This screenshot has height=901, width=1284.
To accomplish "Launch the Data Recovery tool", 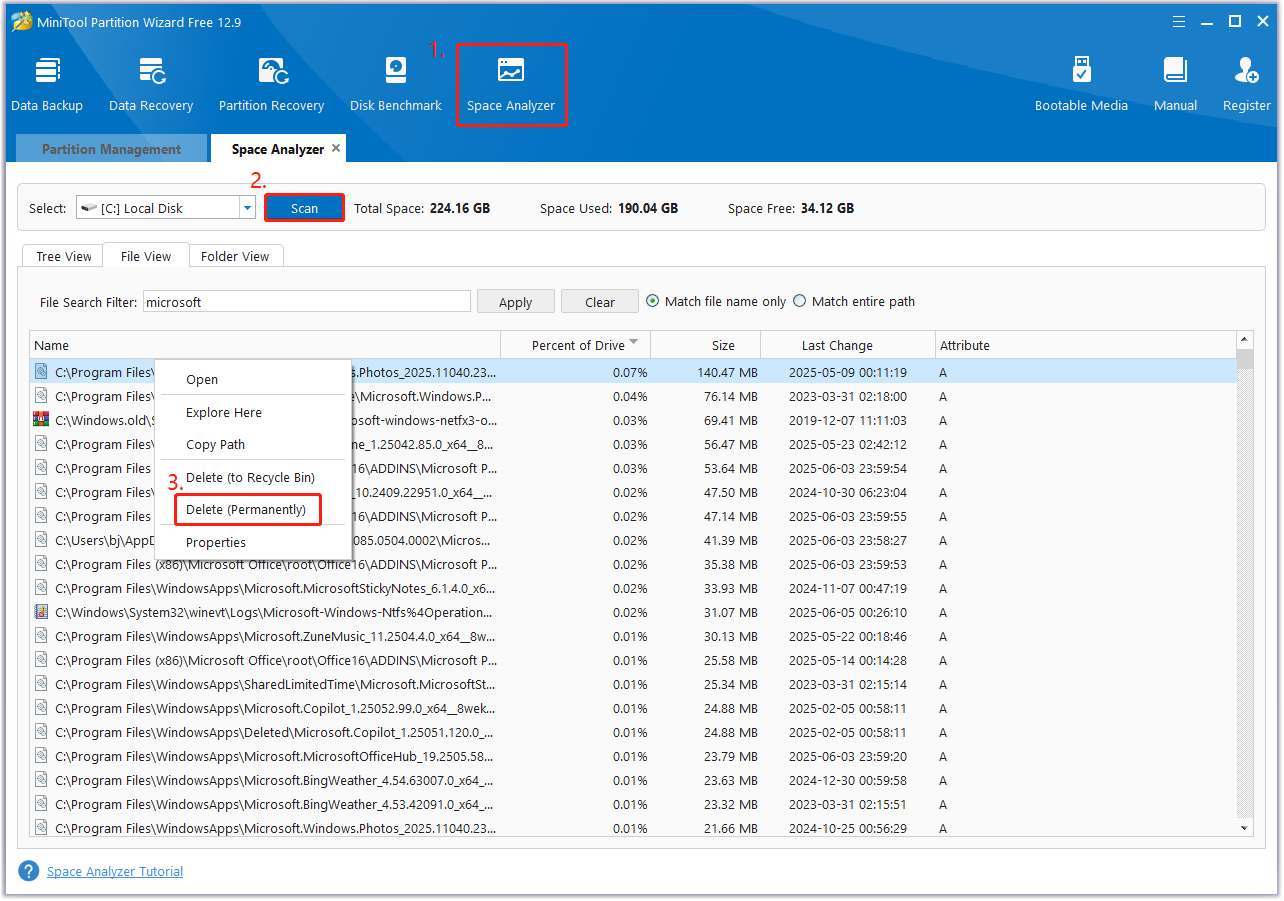I will [x=151, y=84].
